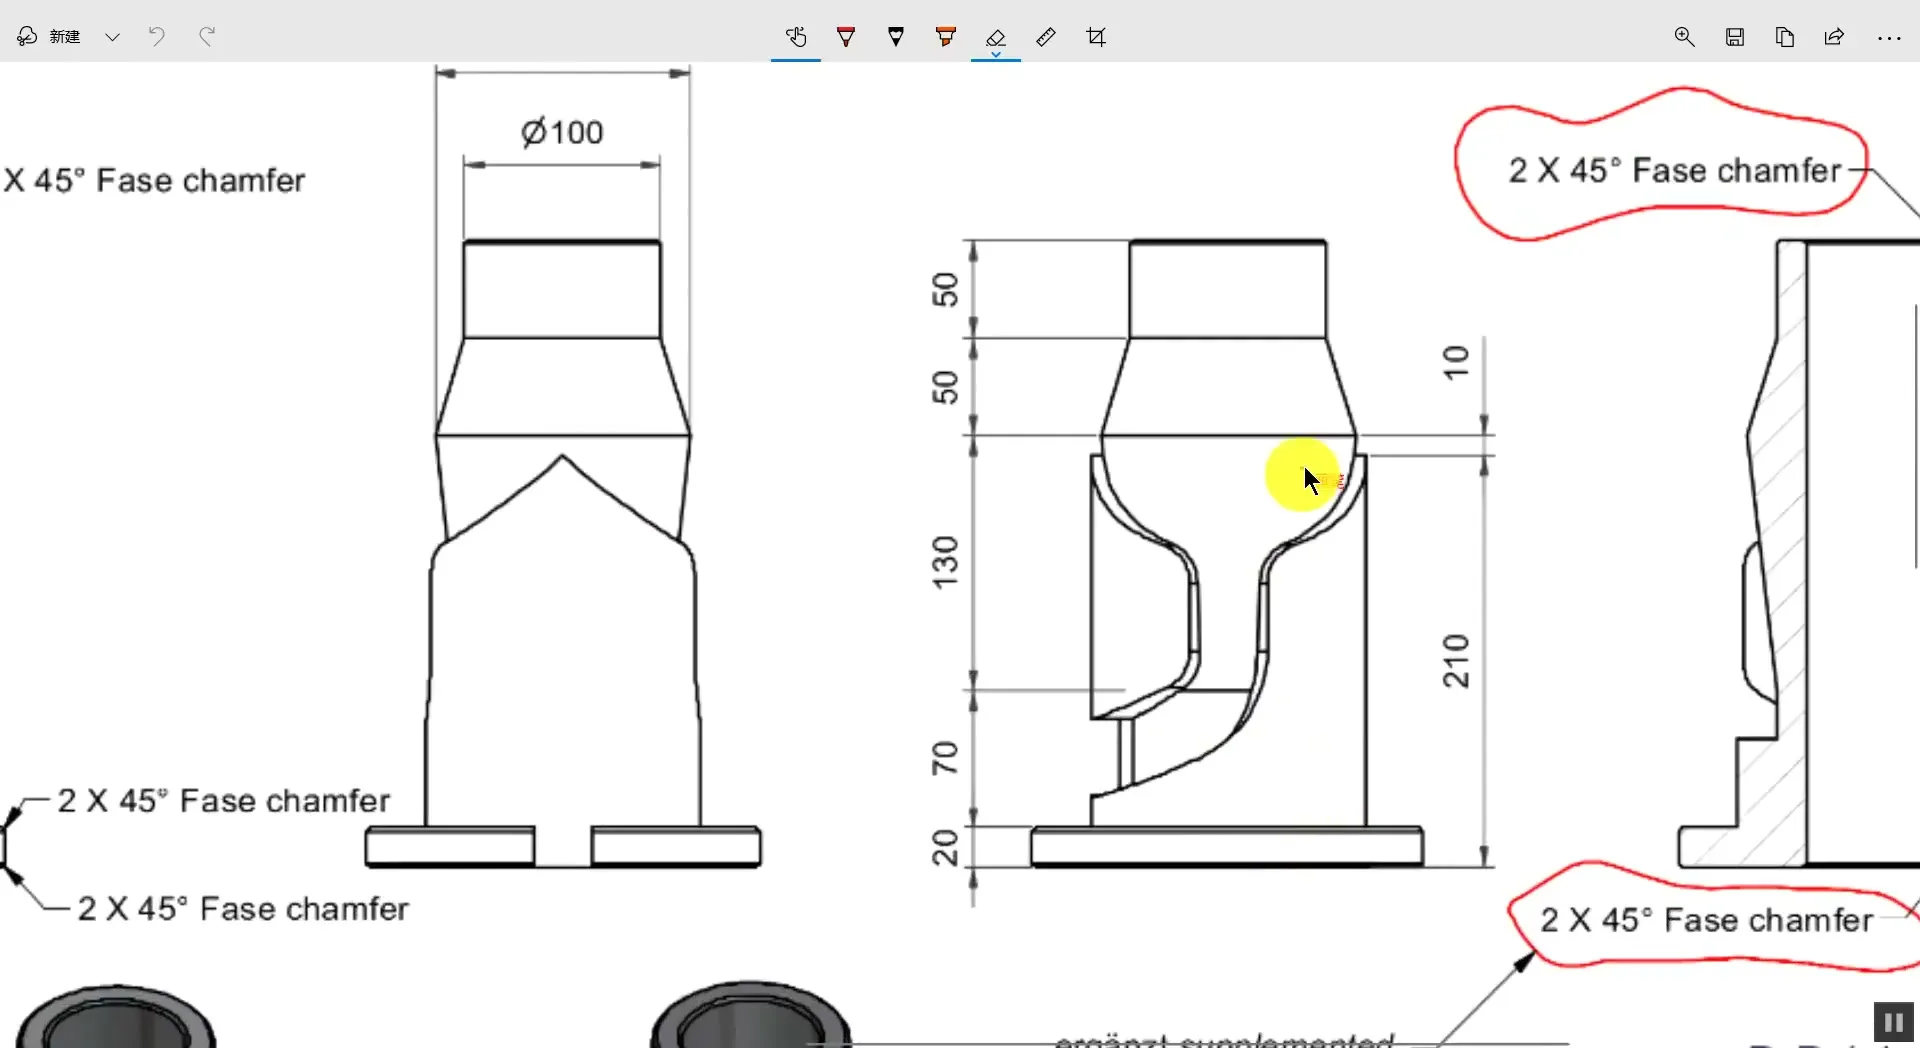Redo the last annotation
This screenshot has height=1048, width=1920.
(207, 37)
